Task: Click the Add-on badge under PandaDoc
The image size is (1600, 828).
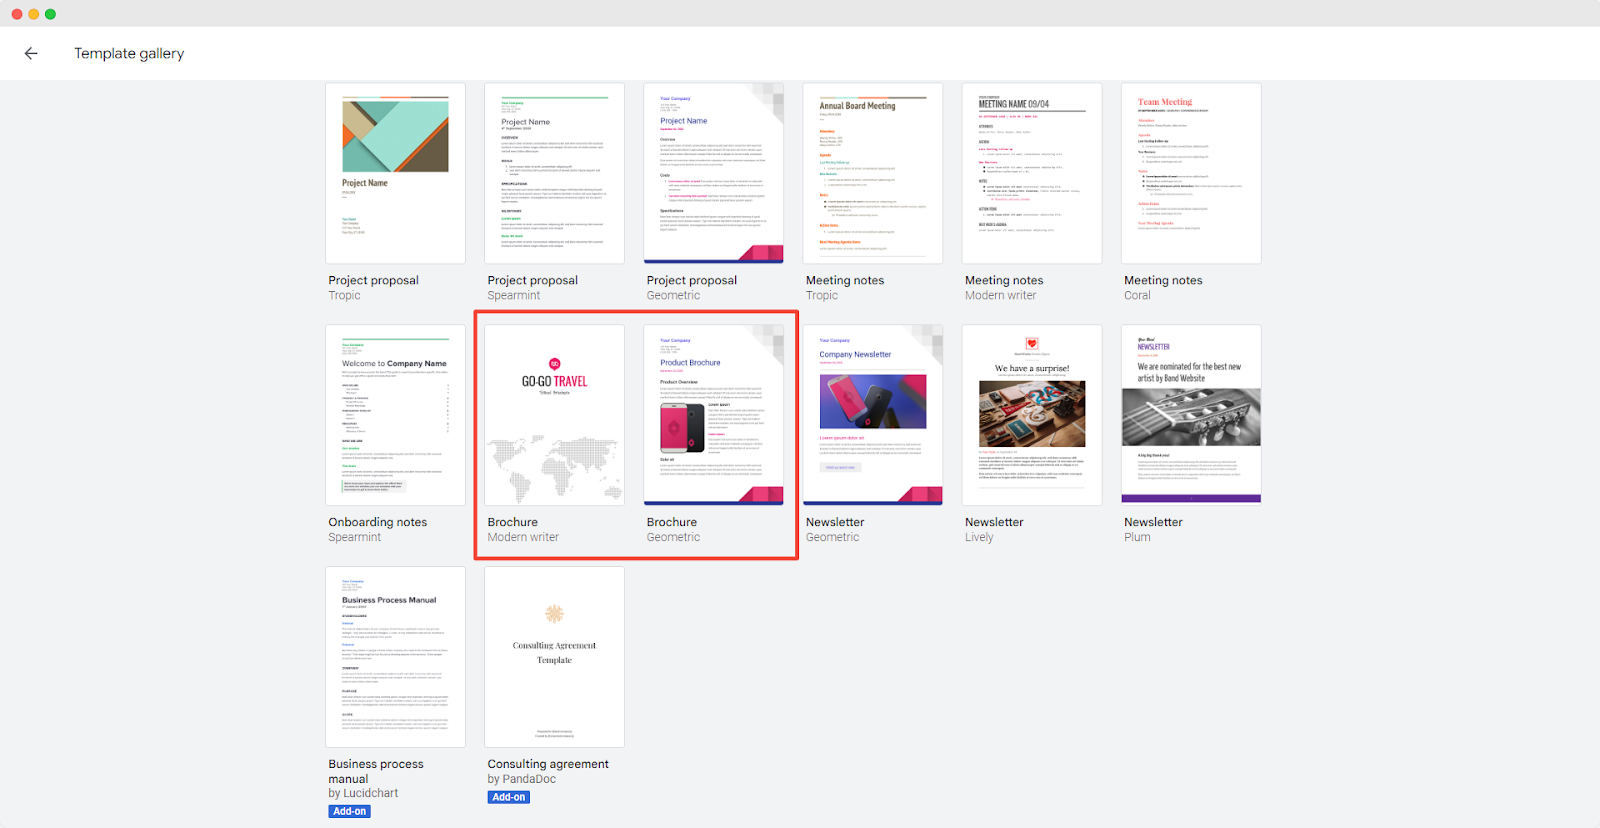Action: coord(508,797)
